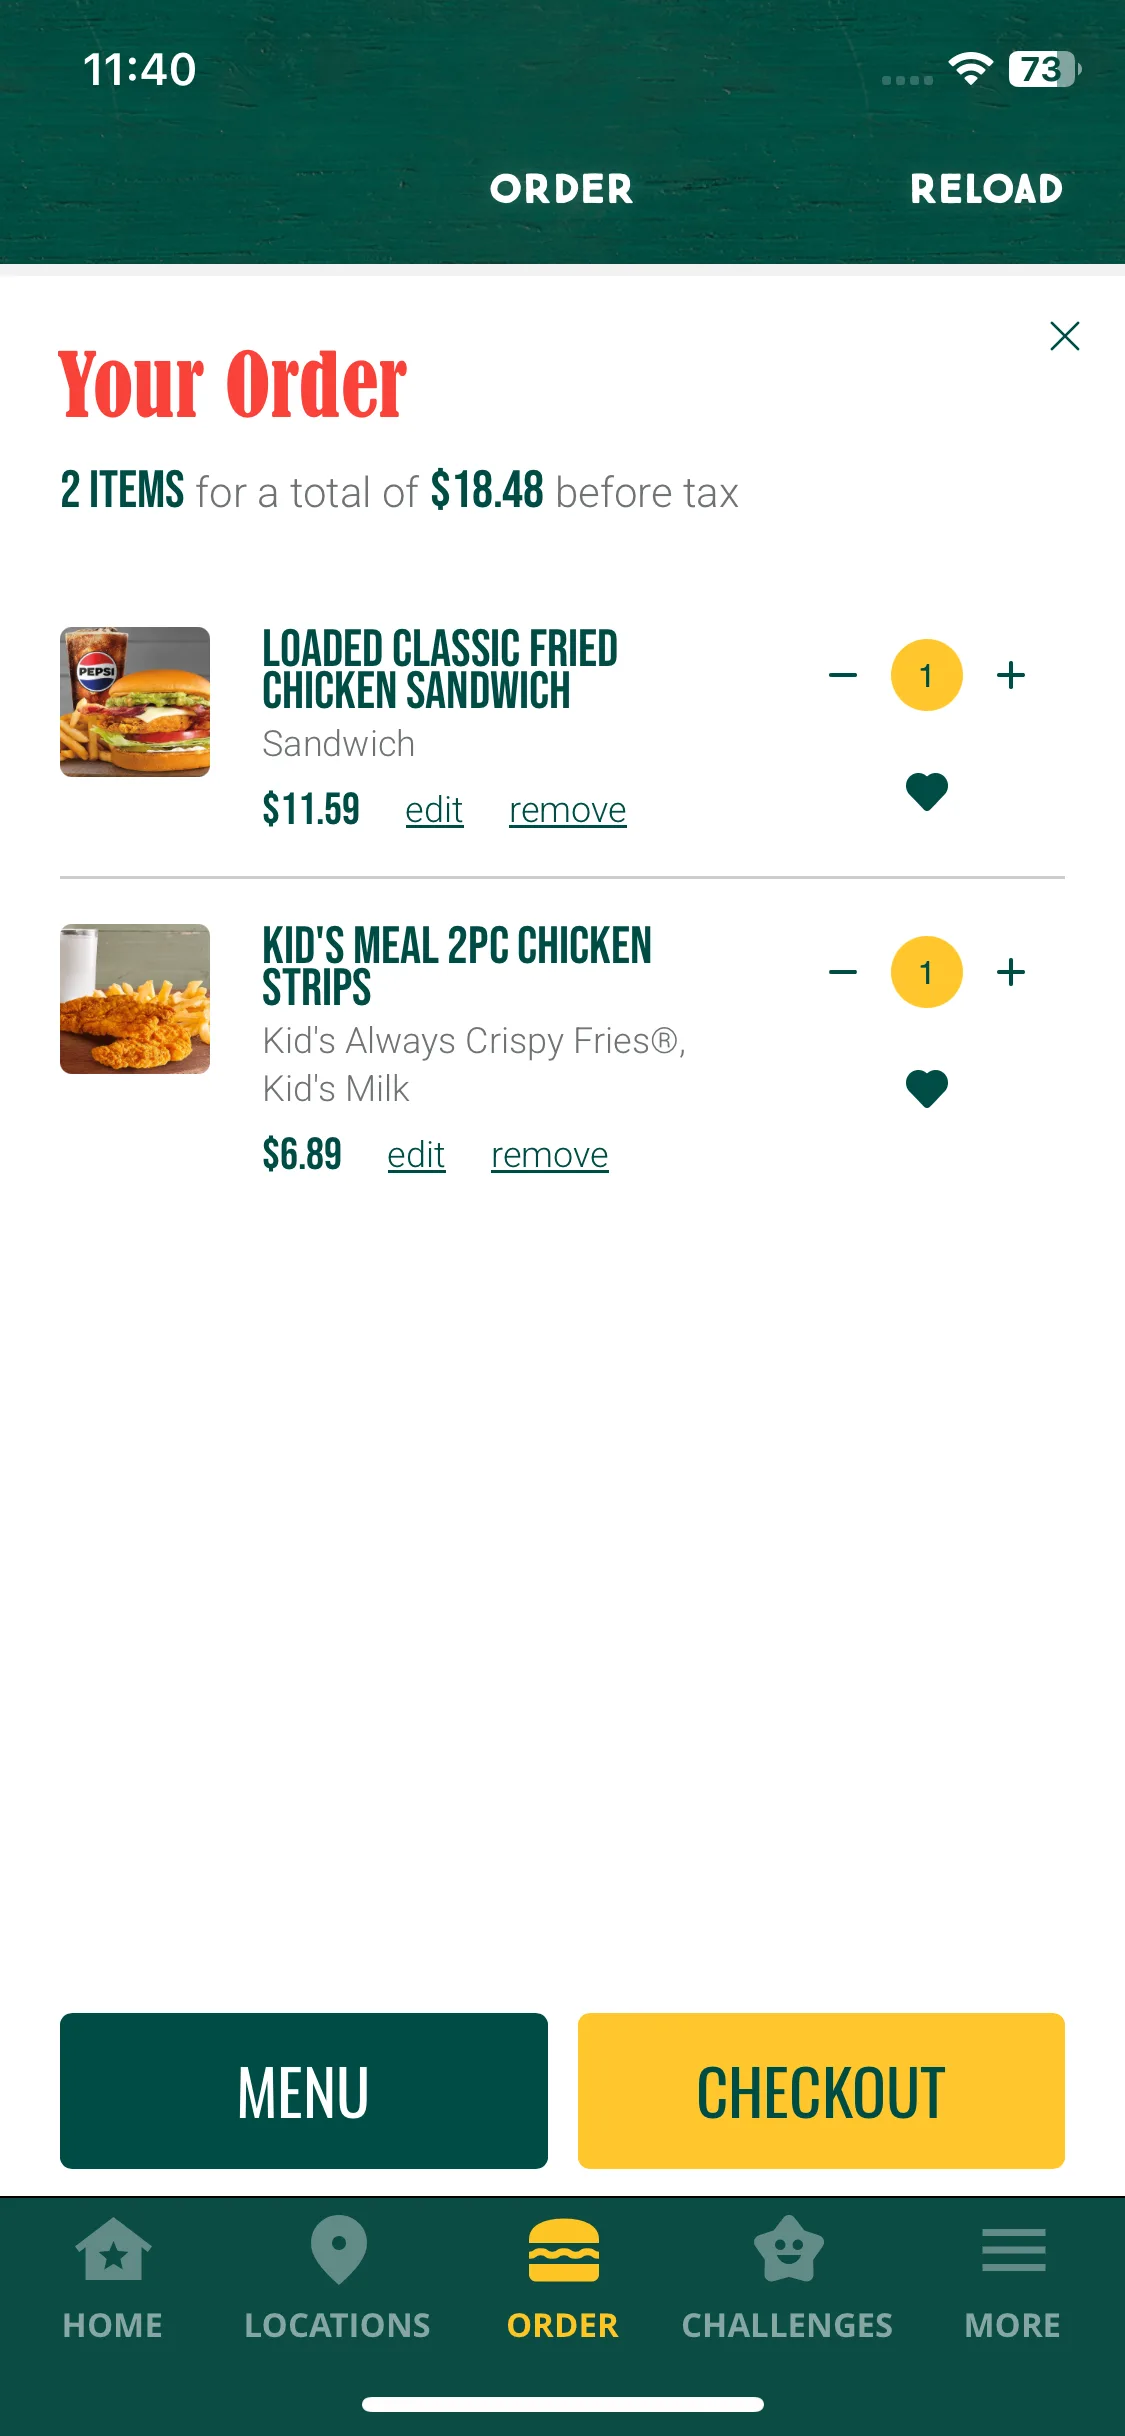The height and width of the screenshot is (2436, 1125).
Task: Decrease the Kid's Meal quantity
Action: [x=843, y=972]
